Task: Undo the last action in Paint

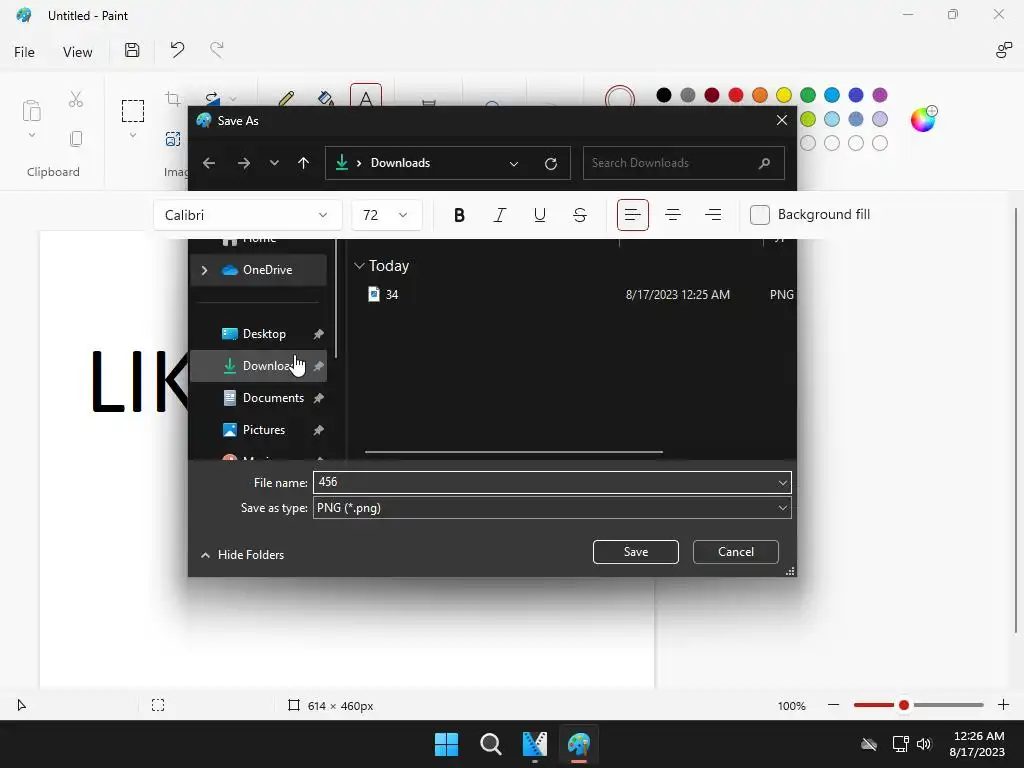Action: click(x=177, y=50)
